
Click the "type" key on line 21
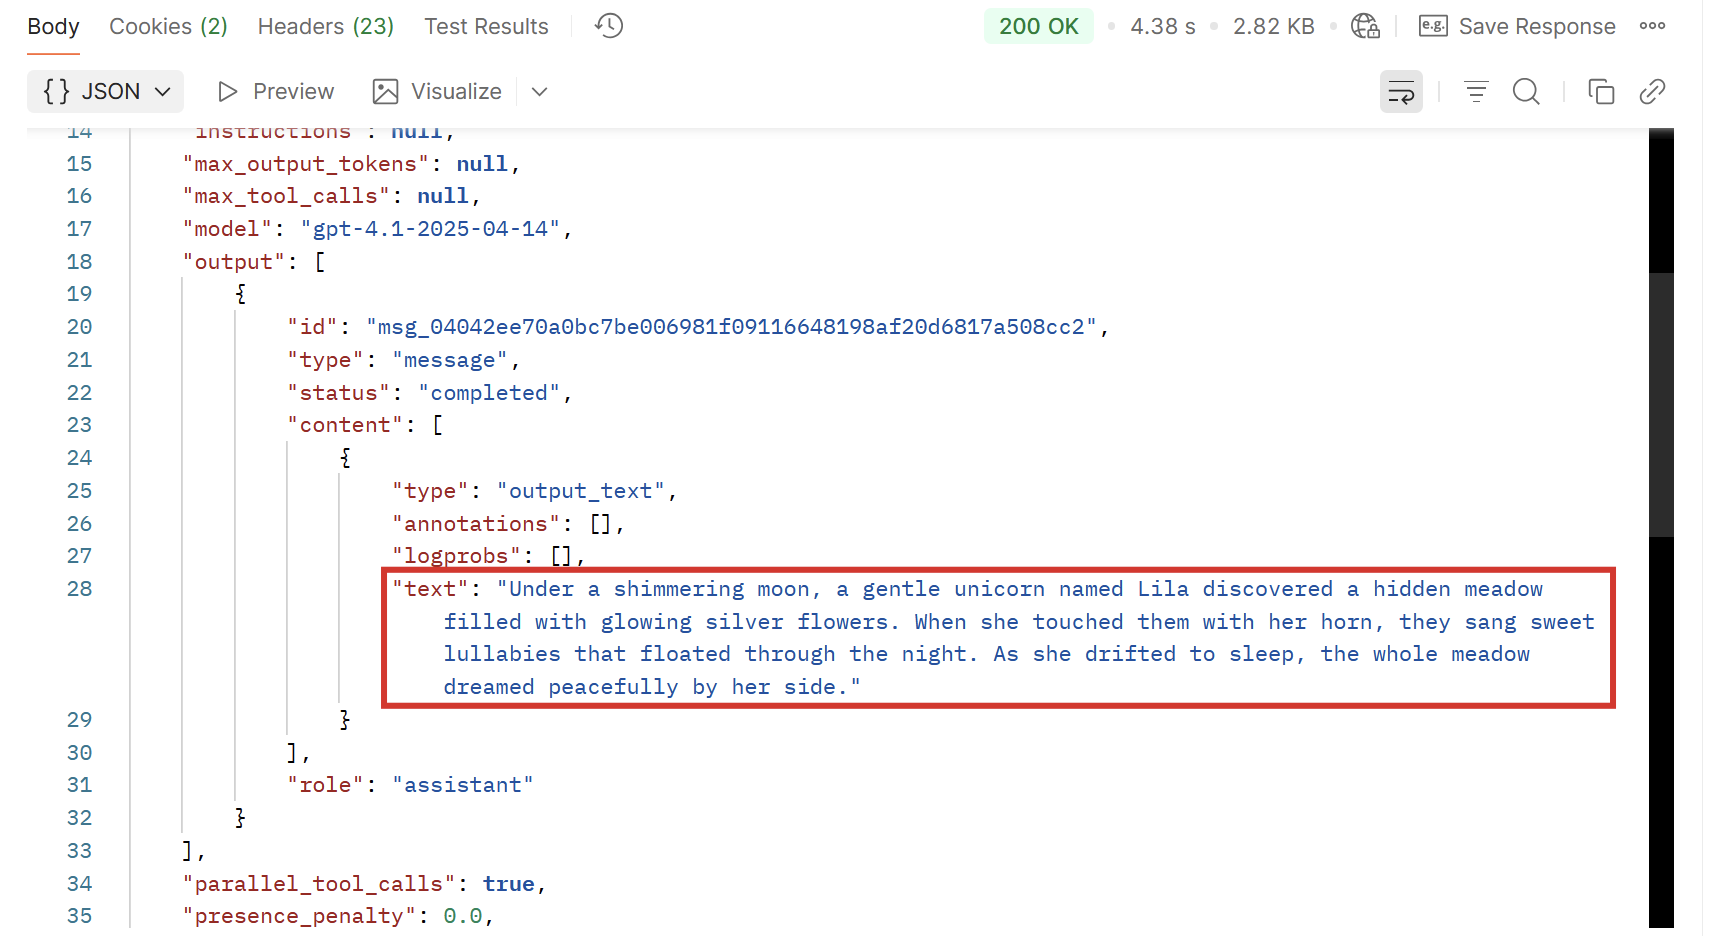326,360
